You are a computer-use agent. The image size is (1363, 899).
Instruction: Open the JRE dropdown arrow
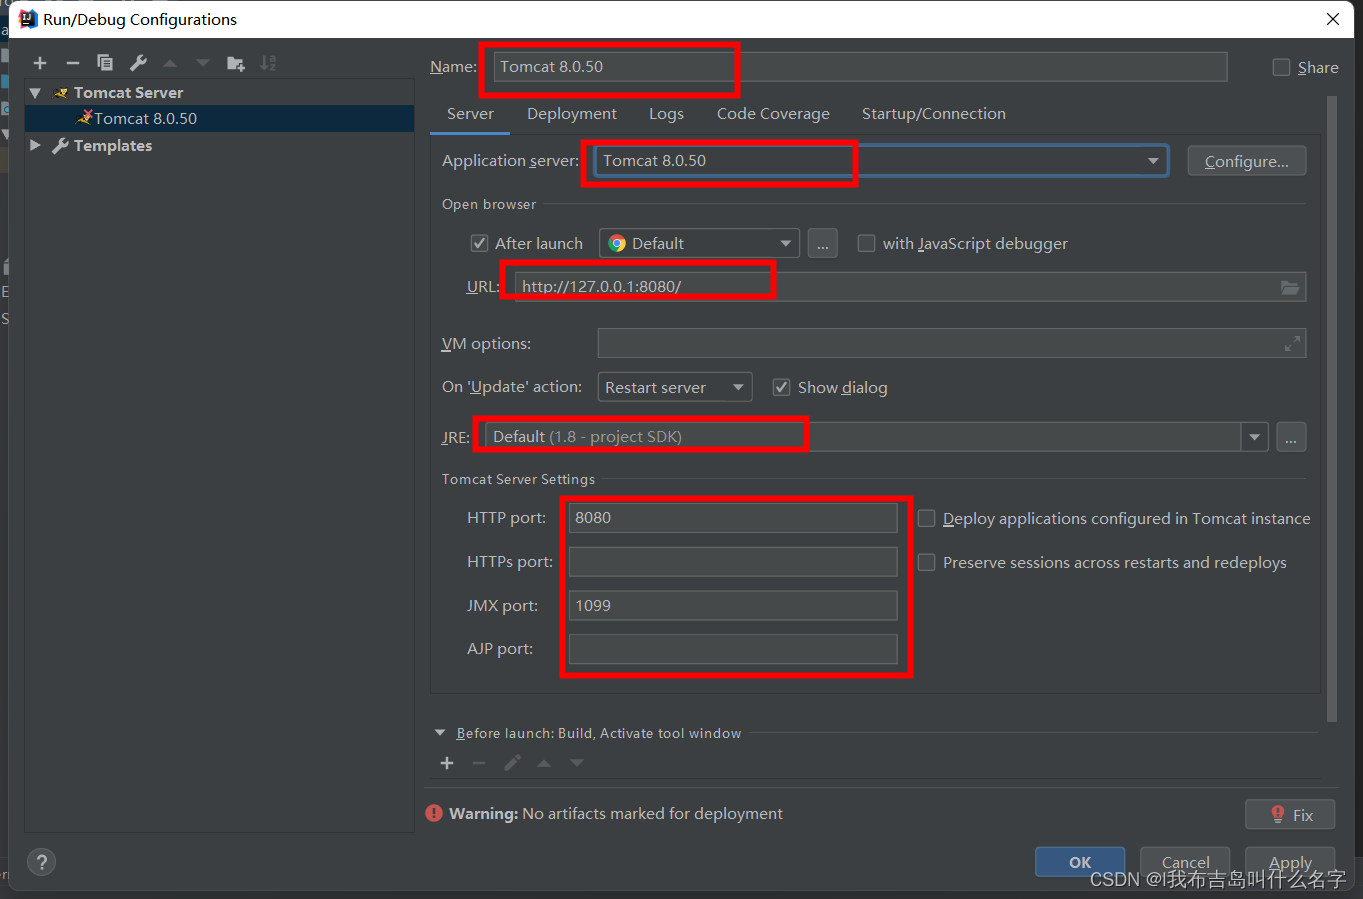[1255, 437]
